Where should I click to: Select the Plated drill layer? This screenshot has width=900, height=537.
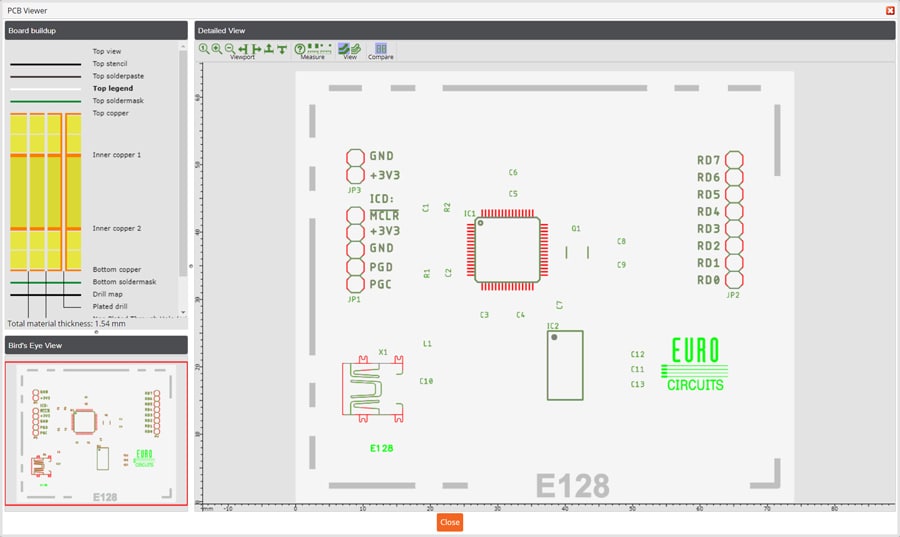[x=110, y=306]
